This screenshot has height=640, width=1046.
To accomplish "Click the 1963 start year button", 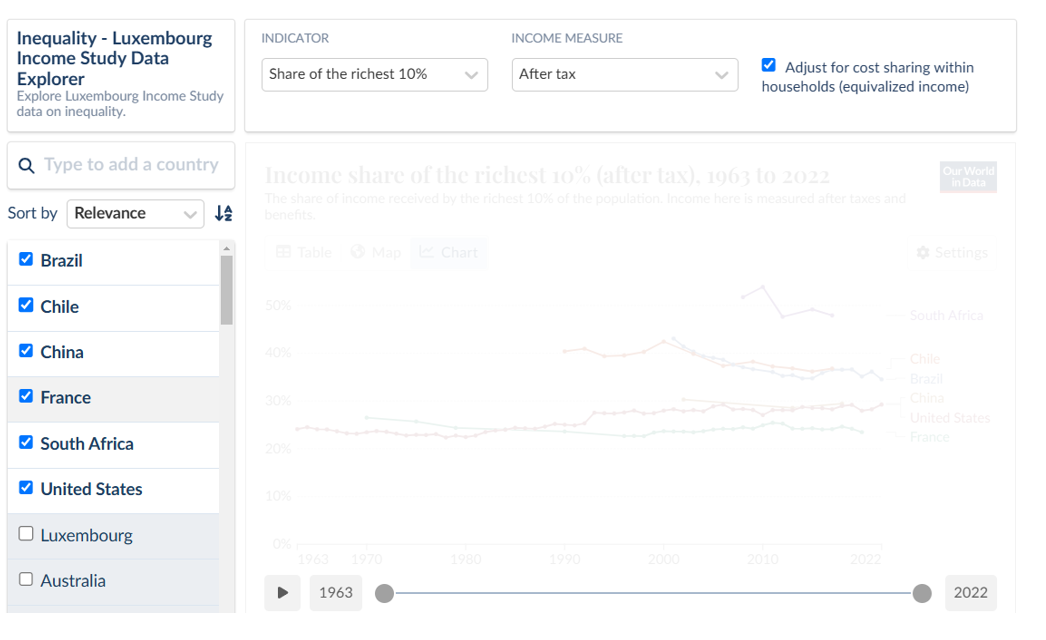I will pos(335,592).
